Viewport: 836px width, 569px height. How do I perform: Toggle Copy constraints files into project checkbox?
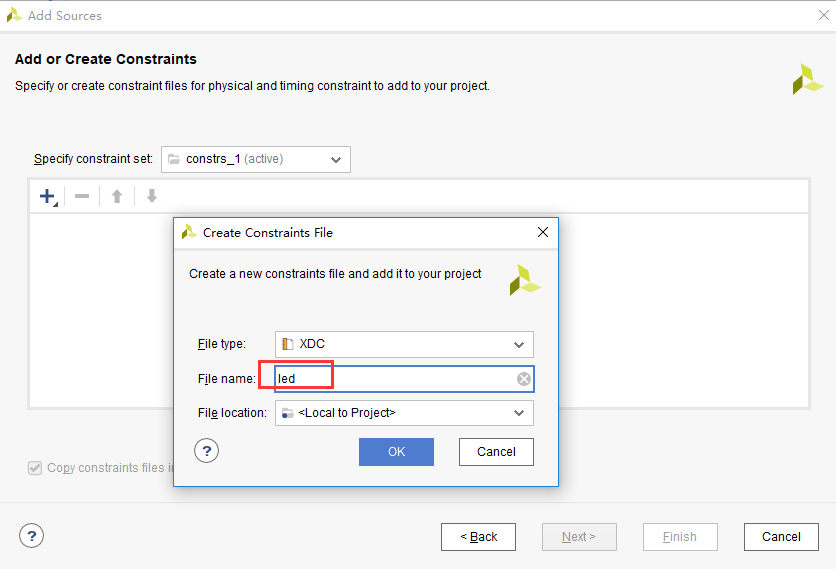tap(36, 468)
